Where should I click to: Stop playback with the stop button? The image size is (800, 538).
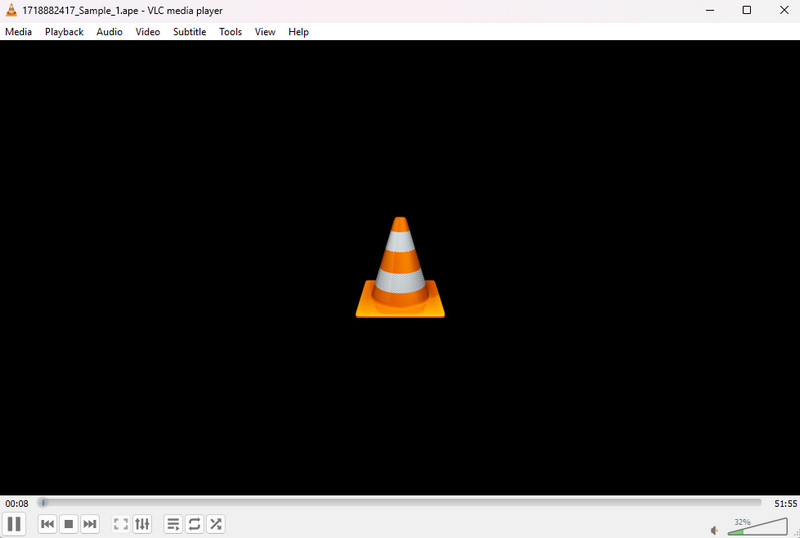[x=69, y=524]
